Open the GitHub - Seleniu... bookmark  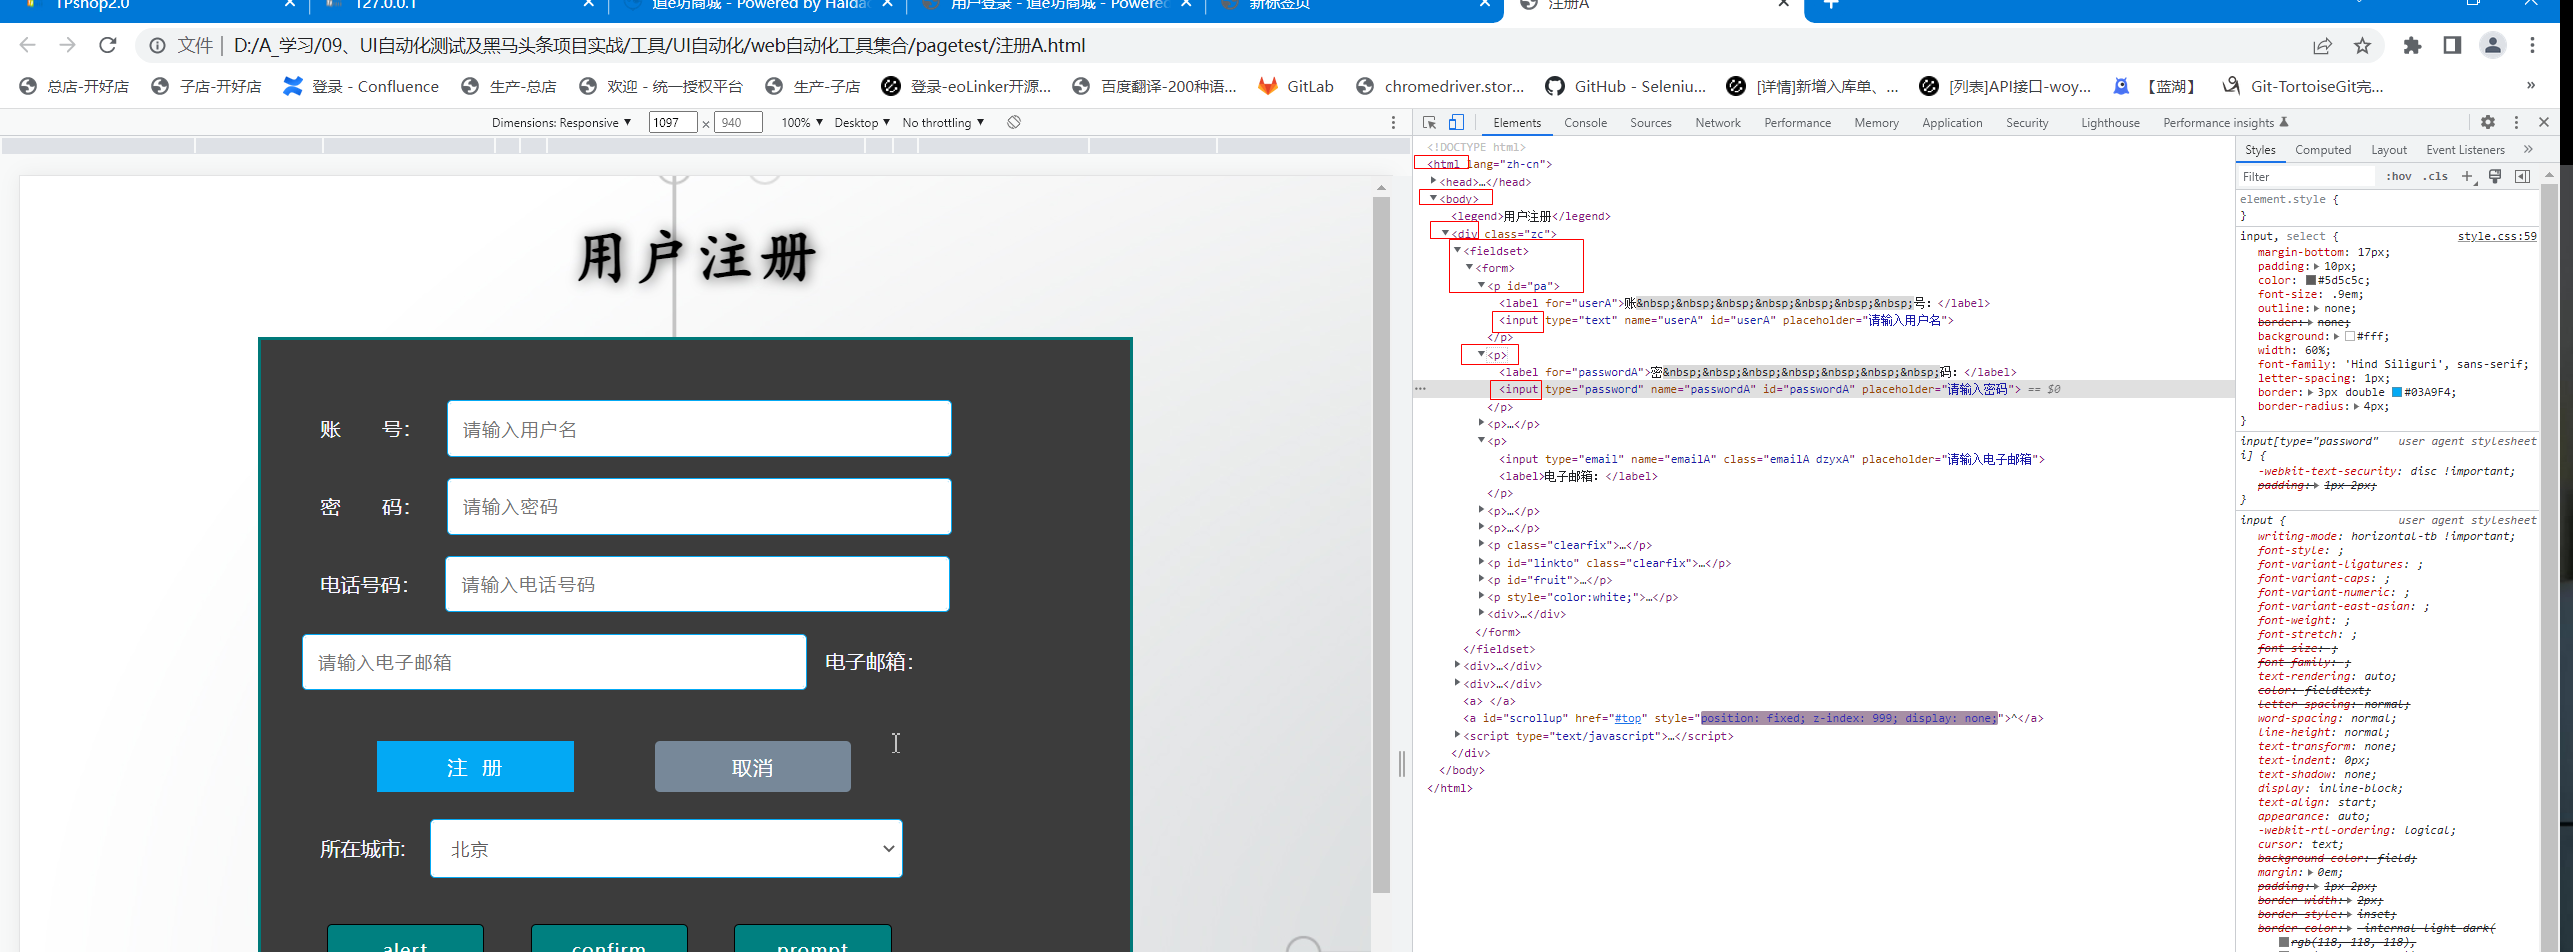click(1626, 86)
